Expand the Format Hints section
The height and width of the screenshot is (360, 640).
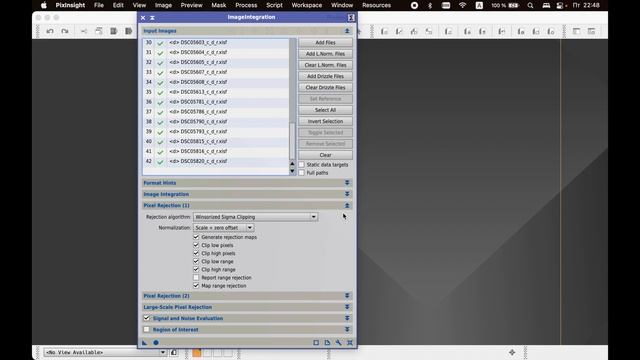(x=347, y=183)
